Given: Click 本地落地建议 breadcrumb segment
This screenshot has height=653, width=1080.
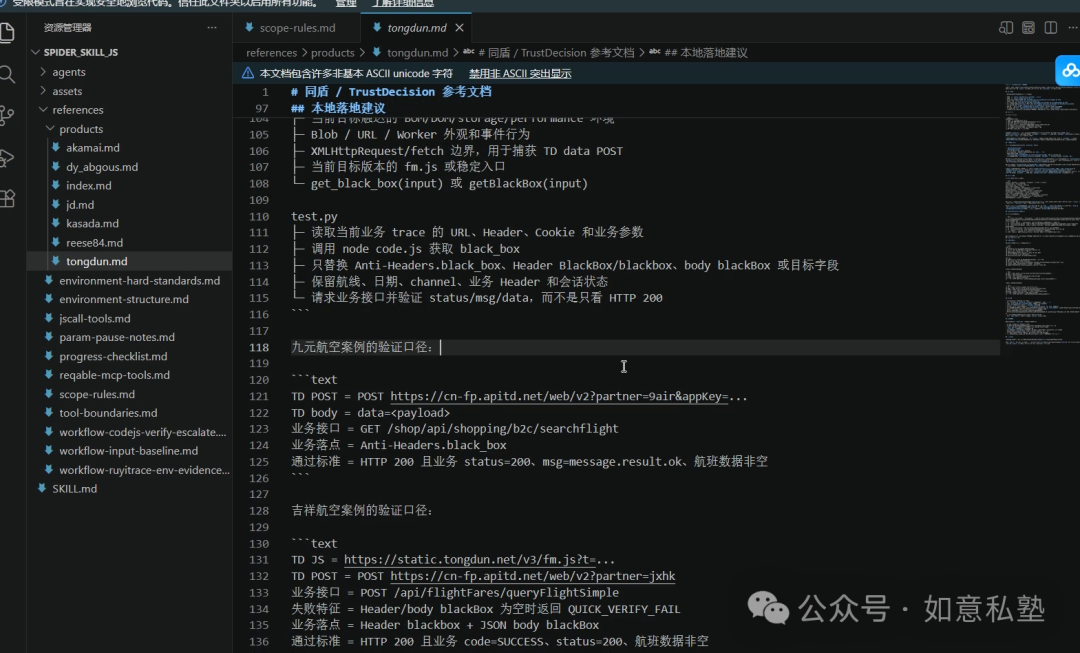Looking at the screenshot, I should tap(706, 52).
